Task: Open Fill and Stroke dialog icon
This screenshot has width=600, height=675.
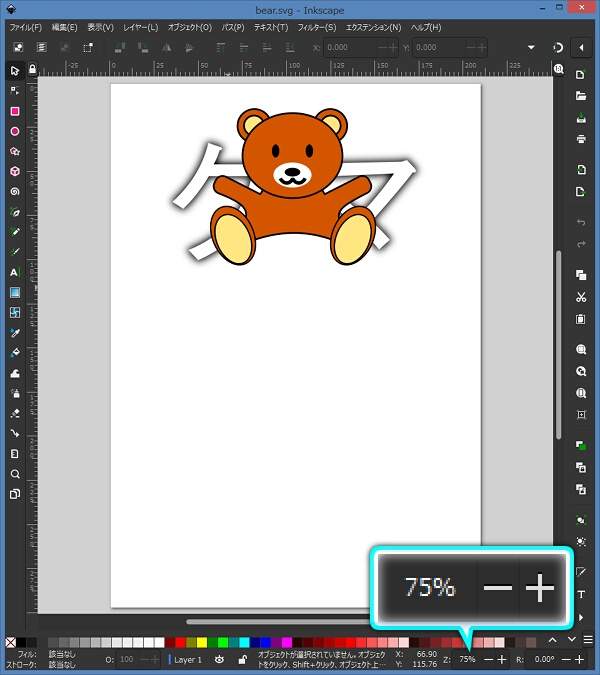Action: pyautogui.click(x=581, y=572)
